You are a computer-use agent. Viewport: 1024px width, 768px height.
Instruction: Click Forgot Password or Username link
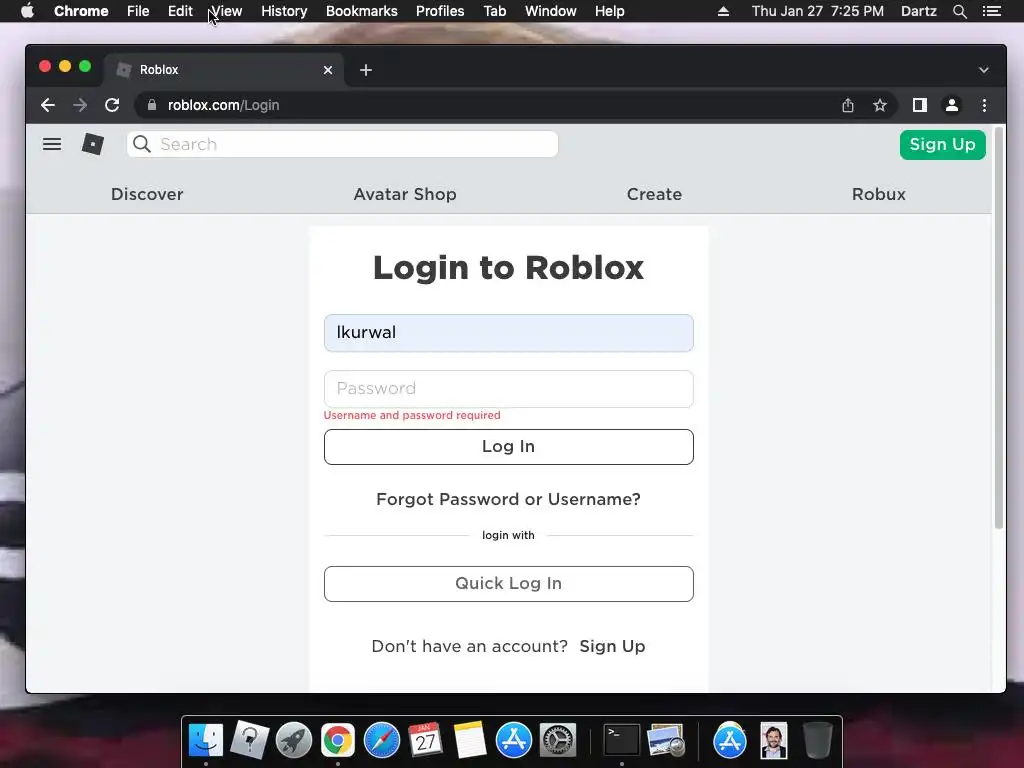coord(508,499)
